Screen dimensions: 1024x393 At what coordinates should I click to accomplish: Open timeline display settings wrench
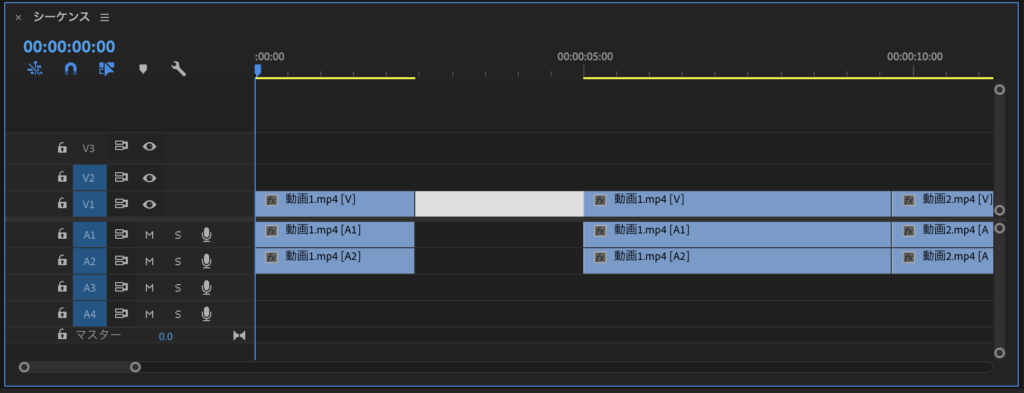(178, 69)
